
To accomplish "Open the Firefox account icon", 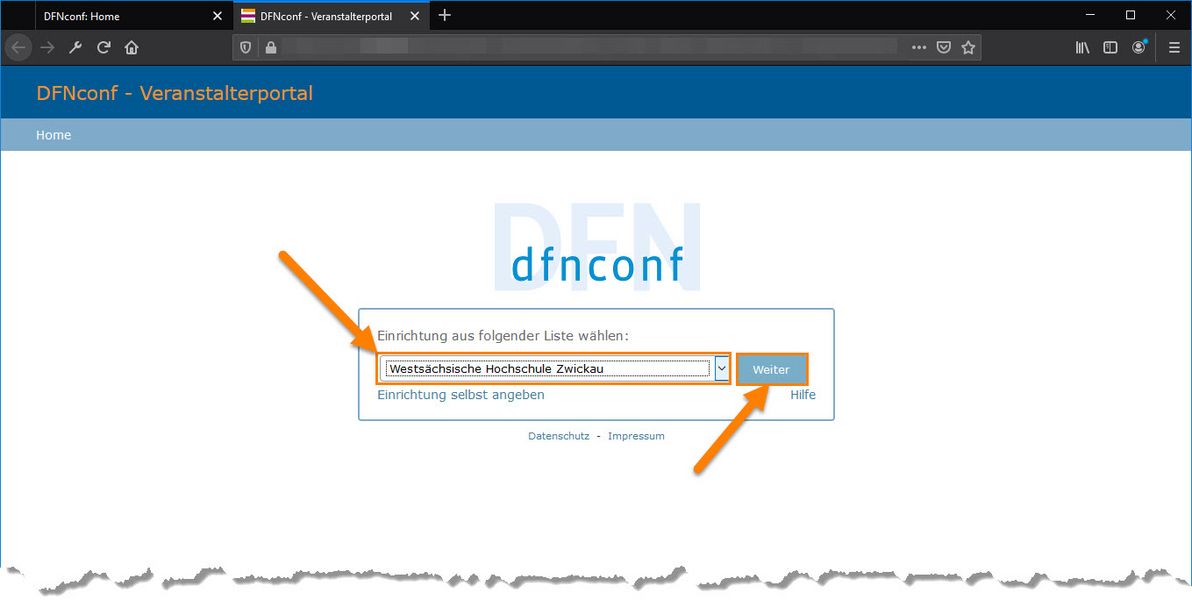I will pyautogui.click(x=1139, y=48).
